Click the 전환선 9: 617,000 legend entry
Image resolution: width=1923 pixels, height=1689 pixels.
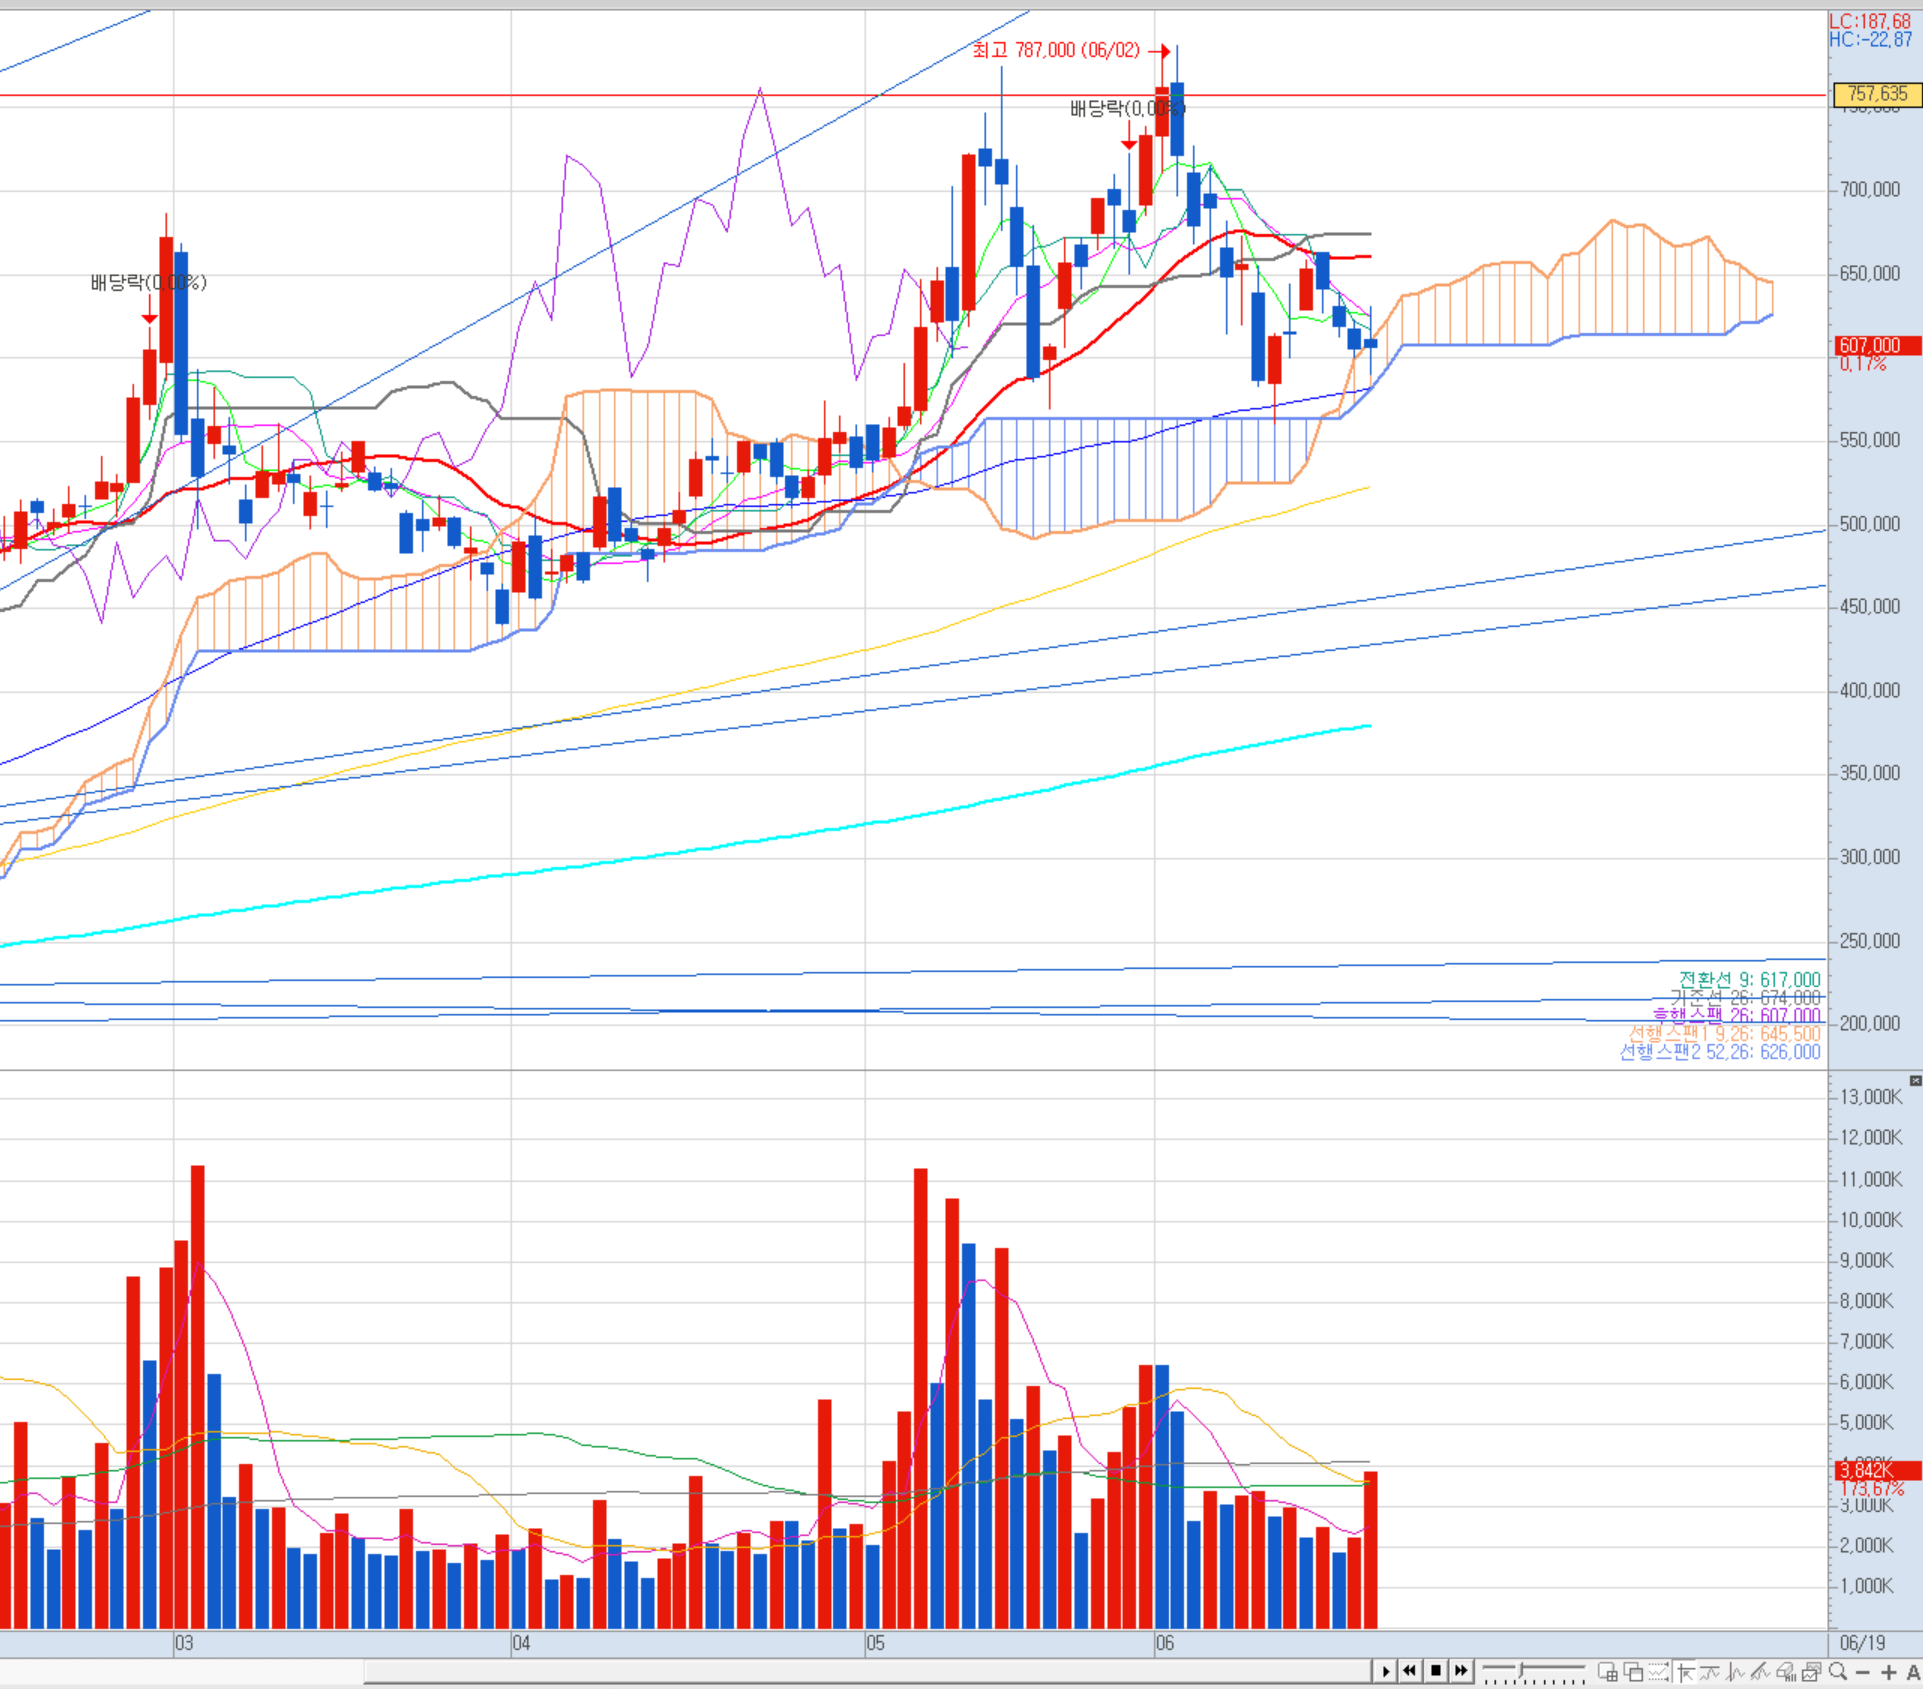pyautogui.click(x=1749, y=980)
